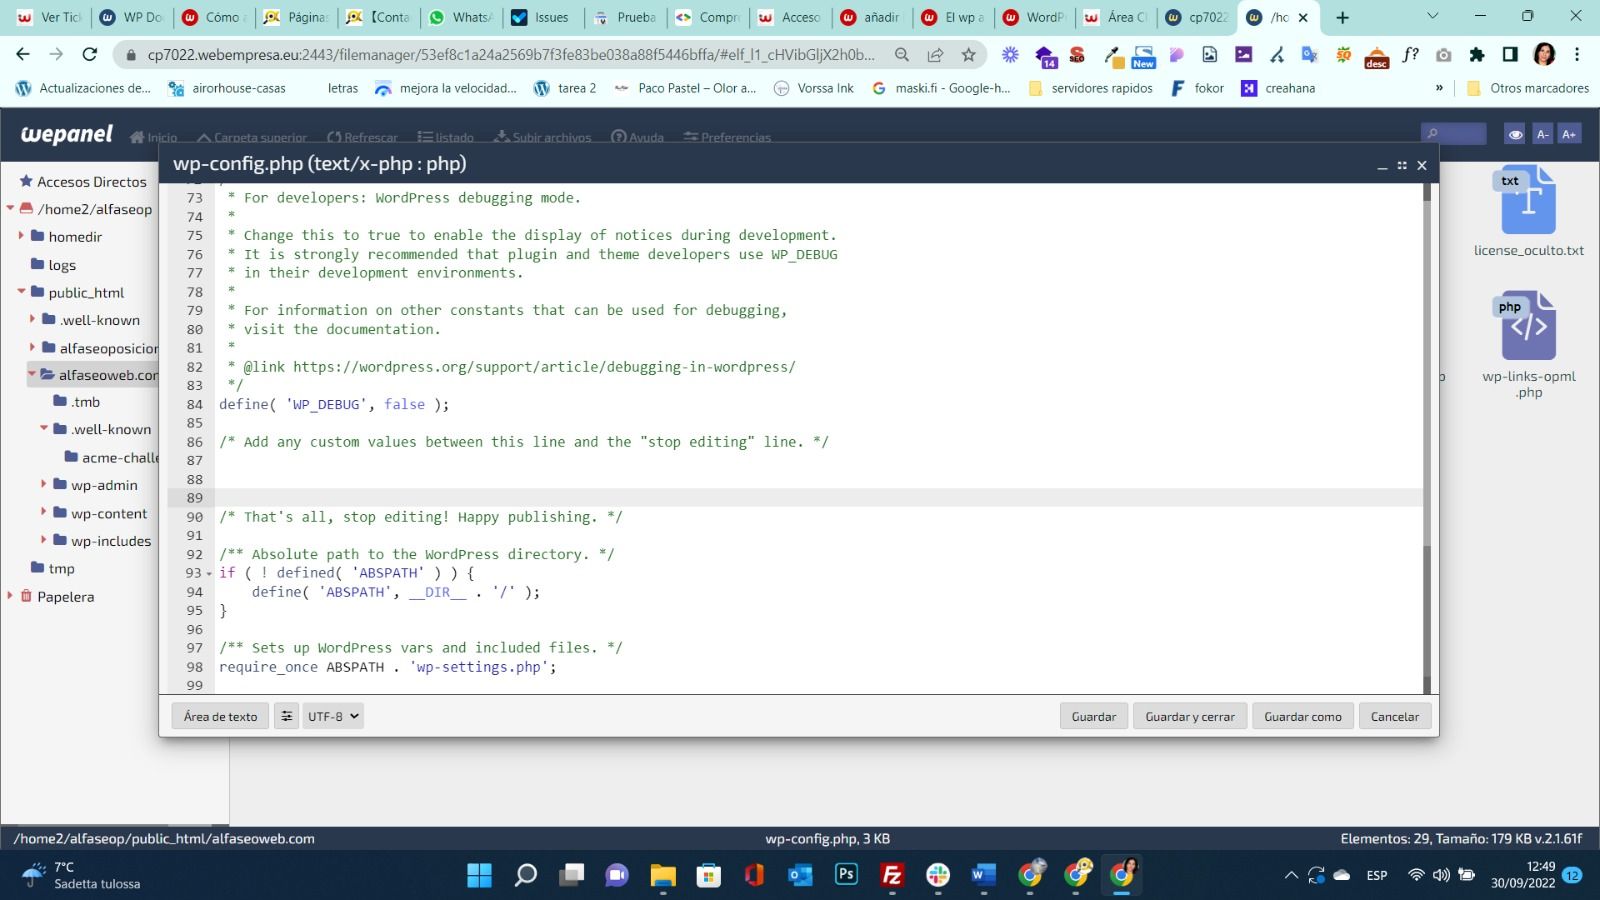Open the Issues browser tab
This screenshot has height=900, width=1600.
coord(541,17)
